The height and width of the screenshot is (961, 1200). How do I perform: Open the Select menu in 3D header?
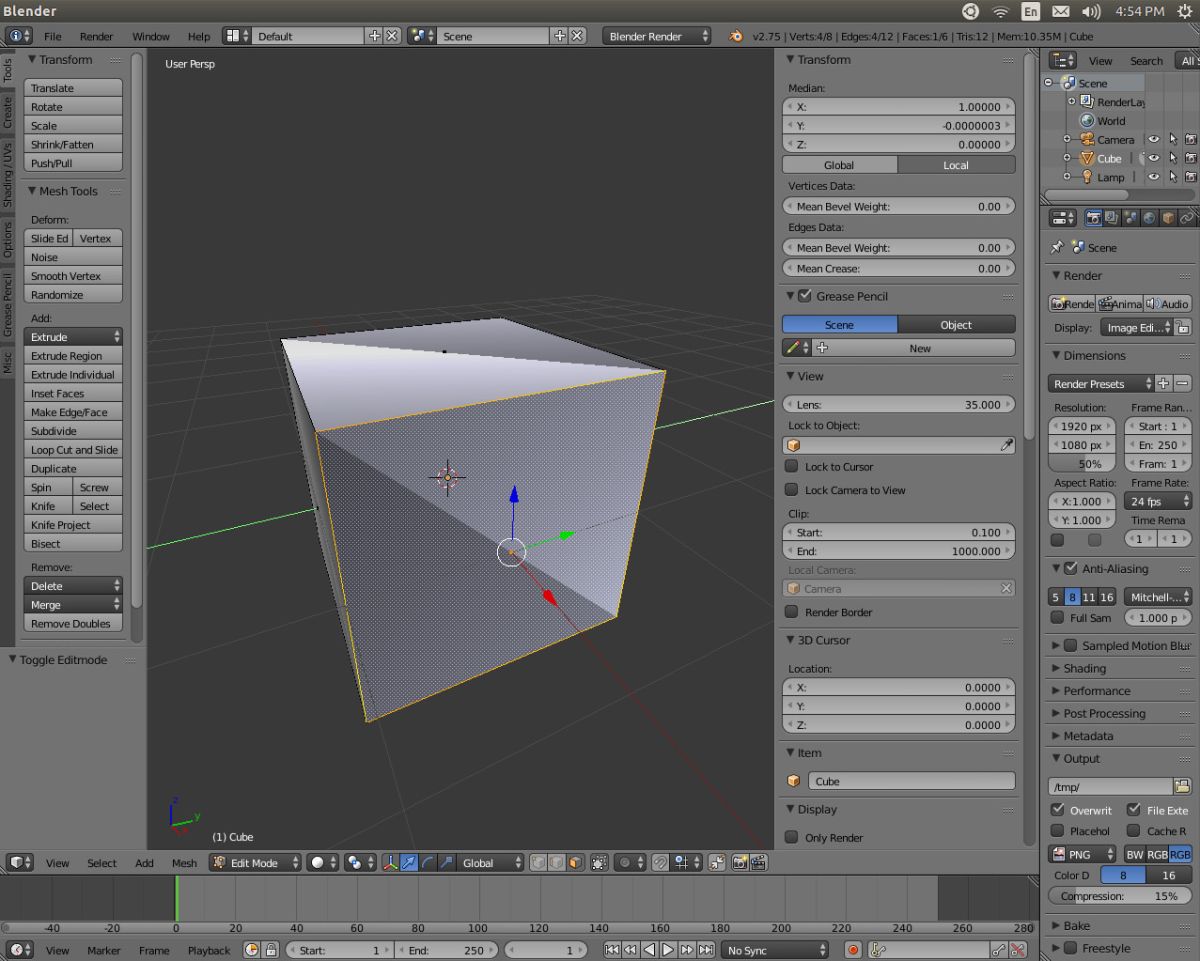pos(102,863)
